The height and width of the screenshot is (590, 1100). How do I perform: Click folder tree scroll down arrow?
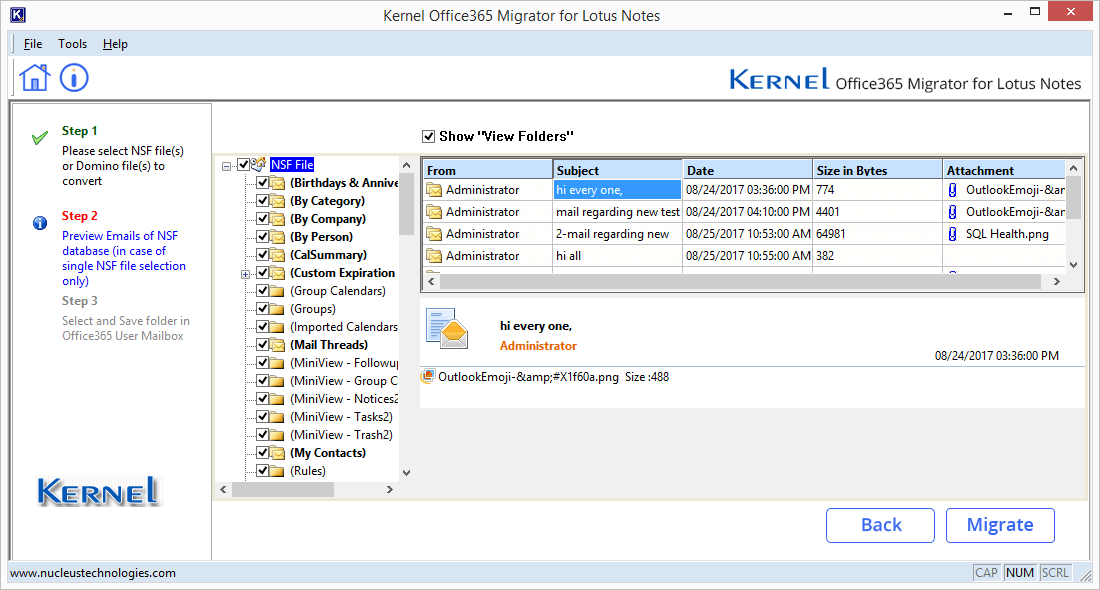[406, 473]
